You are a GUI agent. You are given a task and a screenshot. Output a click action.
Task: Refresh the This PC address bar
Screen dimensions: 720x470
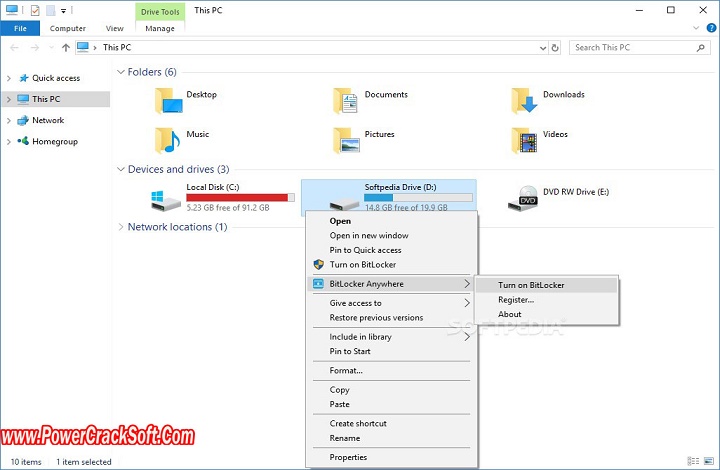click(x=555, y=47)
